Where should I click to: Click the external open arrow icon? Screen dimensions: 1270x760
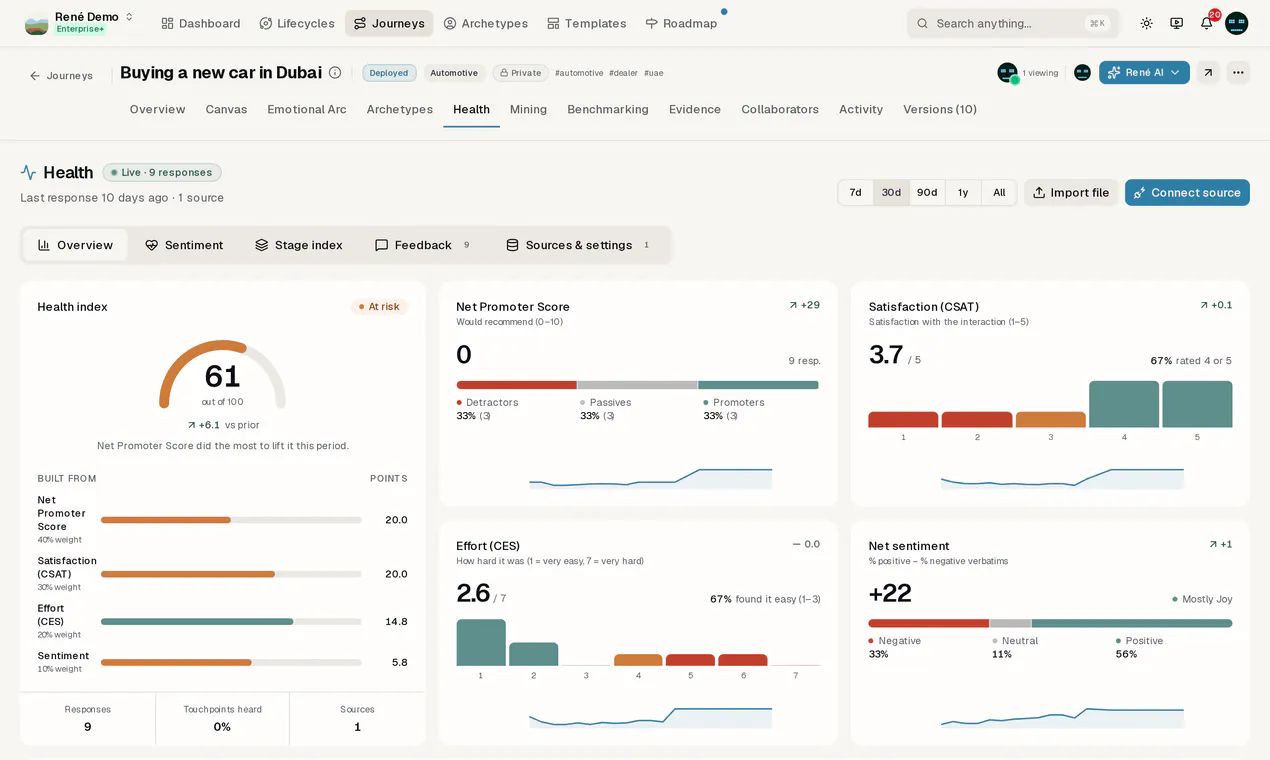coord(1208,73)
